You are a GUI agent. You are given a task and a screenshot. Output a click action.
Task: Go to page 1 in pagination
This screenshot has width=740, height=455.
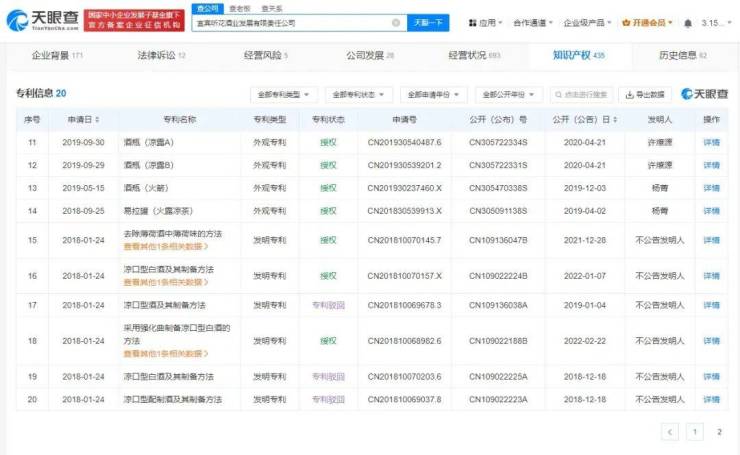[694, 432]
